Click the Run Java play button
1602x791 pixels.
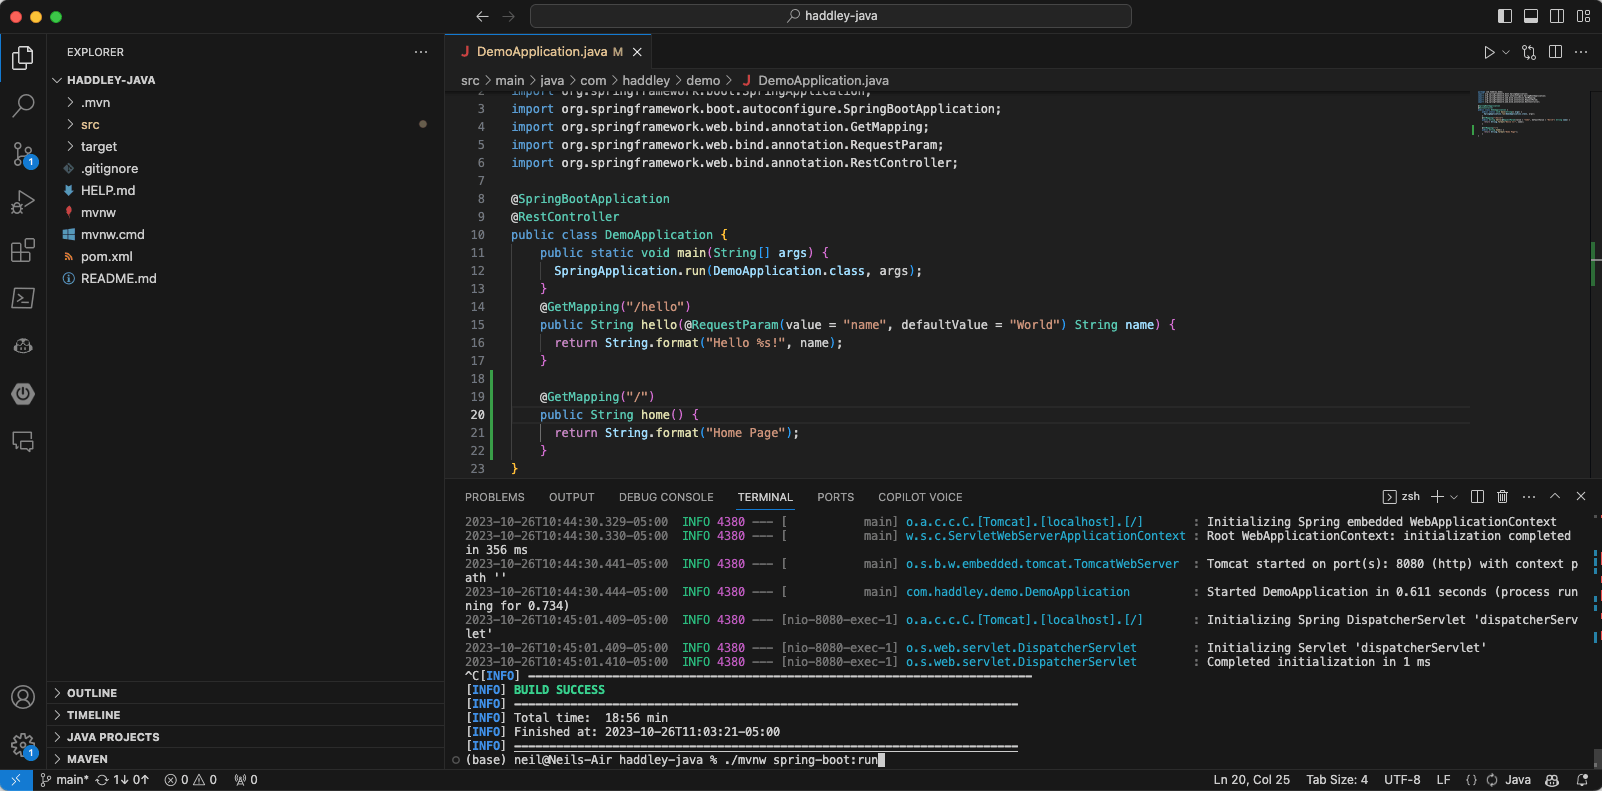coord(1489,52)
